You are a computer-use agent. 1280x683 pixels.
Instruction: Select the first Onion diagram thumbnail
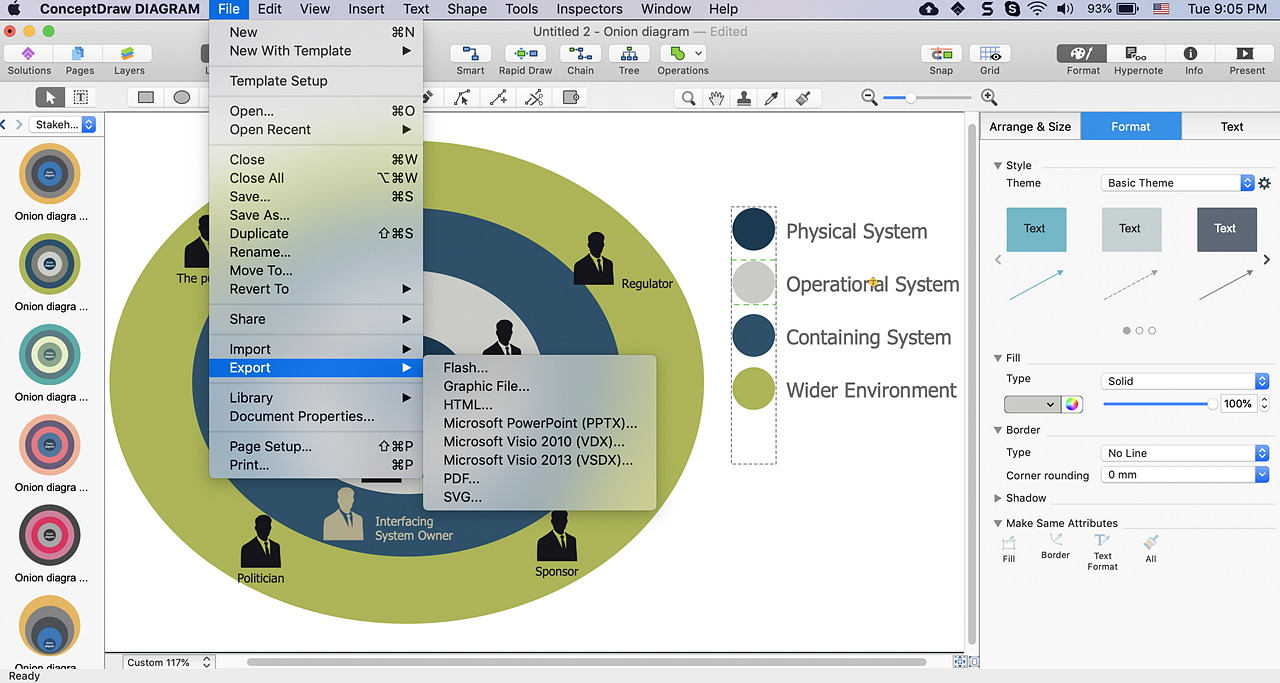click(x=50, y=174)
